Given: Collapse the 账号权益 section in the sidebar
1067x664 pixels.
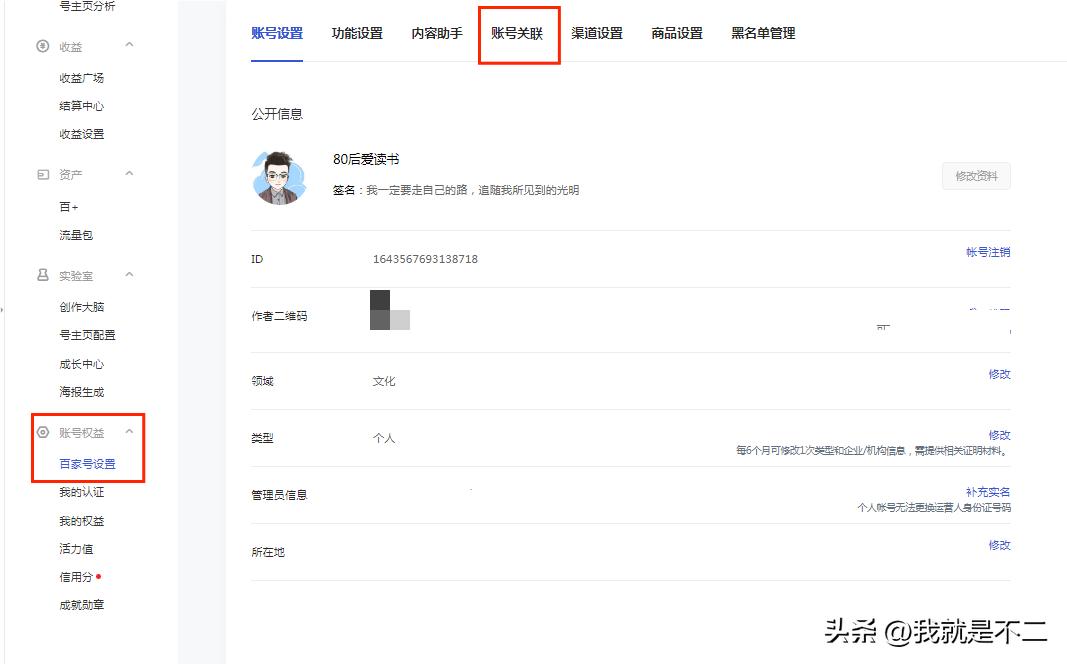Looking at the screenshot, I should tap(127, 433).
